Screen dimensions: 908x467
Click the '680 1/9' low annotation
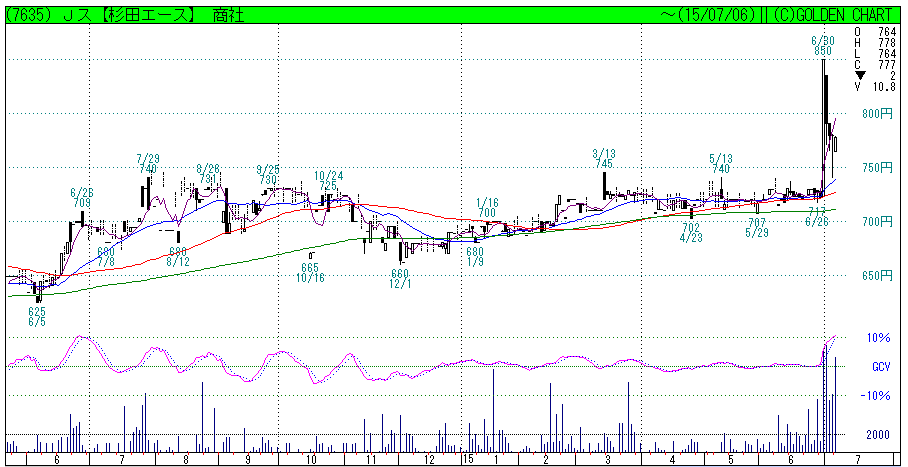[x=475, y=257]
